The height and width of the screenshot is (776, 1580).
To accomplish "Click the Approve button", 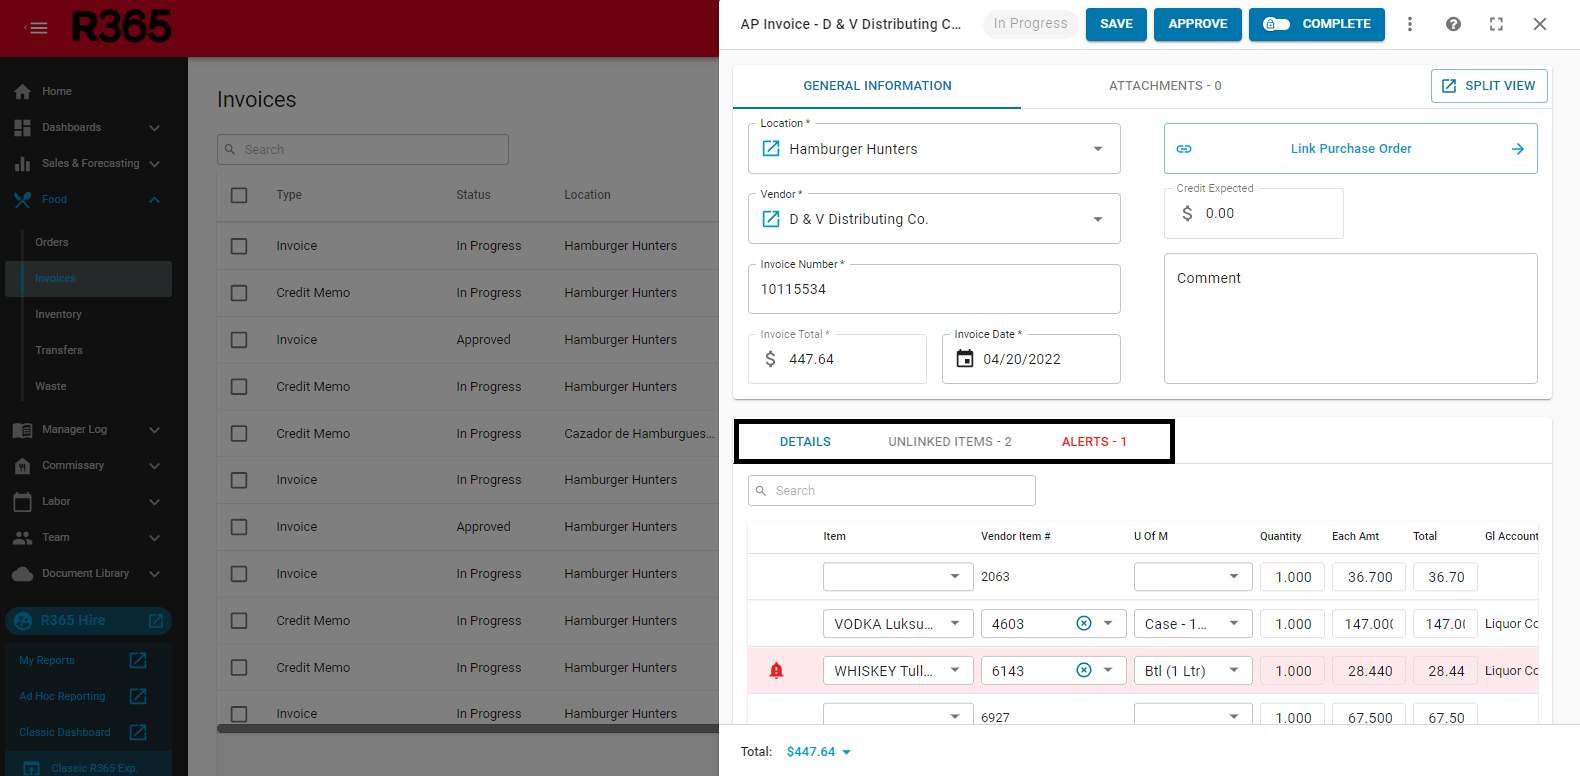I will (x=1198, y=24).
